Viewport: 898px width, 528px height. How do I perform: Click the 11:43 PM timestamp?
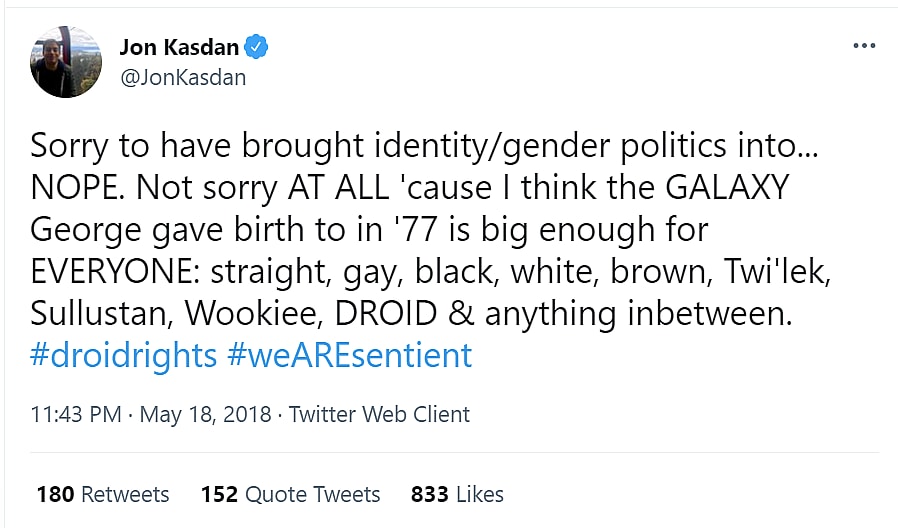point(76,414)
